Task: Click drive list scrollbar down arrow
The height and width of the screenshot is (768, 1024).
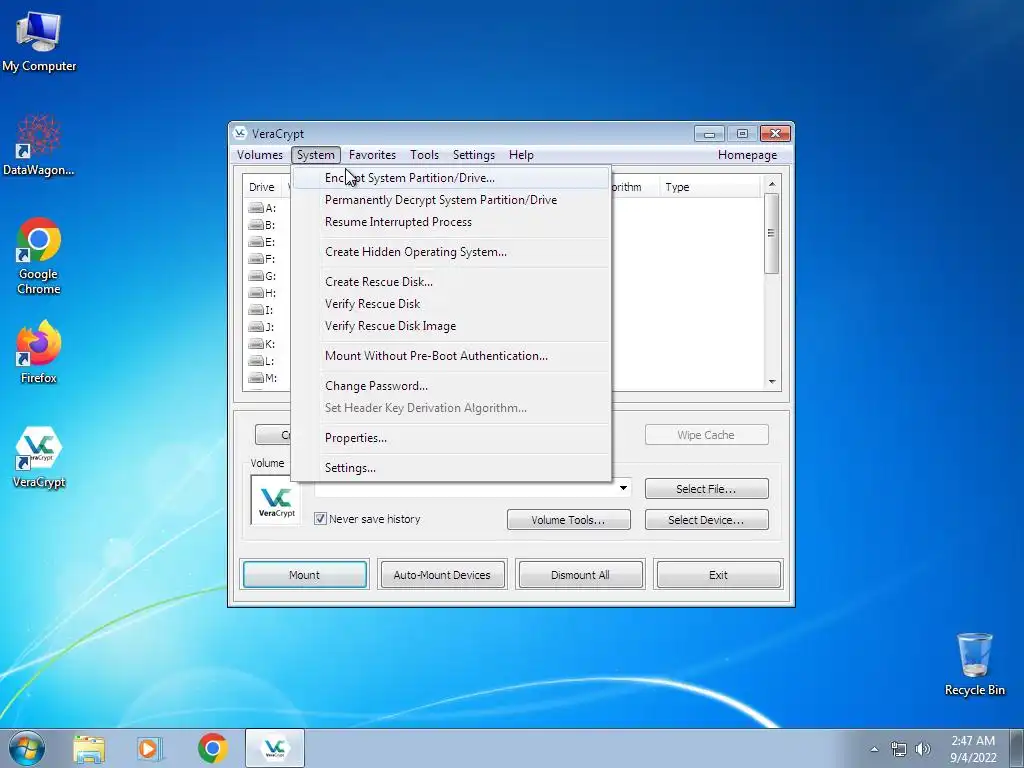Action: click(772, 381)
